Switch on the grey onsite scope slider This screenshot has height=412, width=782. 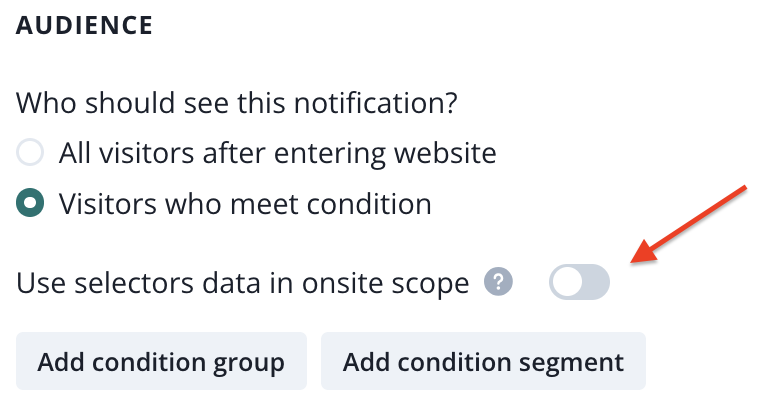579,283
